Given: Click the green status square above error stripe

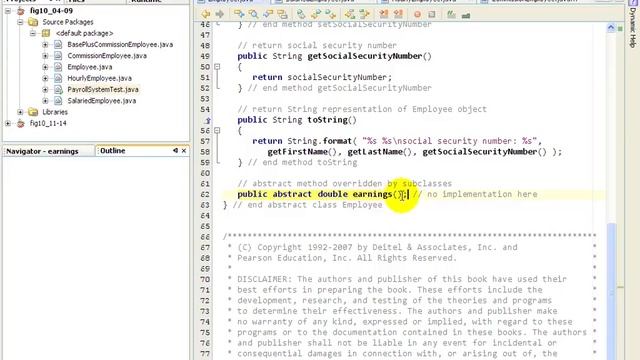Looking at the screenshot, I should tap(620, 29).
